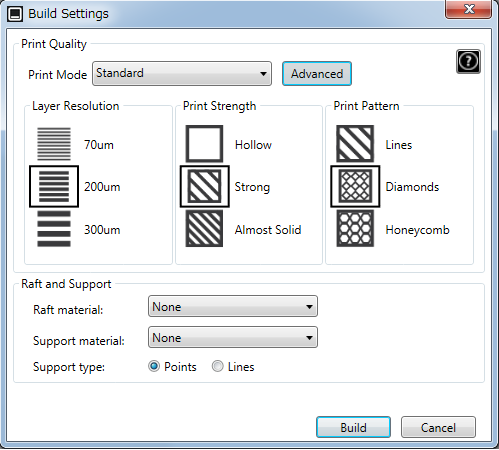The image size is (499, 450).
Task: Choose the Strong print strength icon
Action: click(205, 186)
